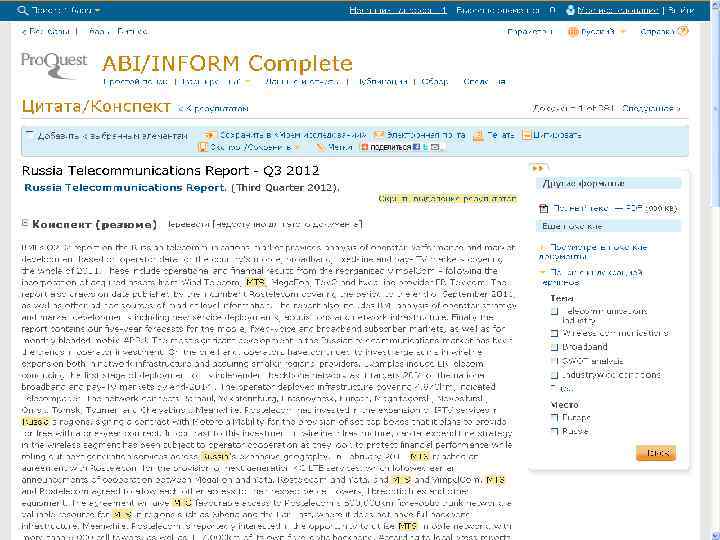Check the Telecommunications industry subject box
The image size is (720, 540).
point(554,312)
